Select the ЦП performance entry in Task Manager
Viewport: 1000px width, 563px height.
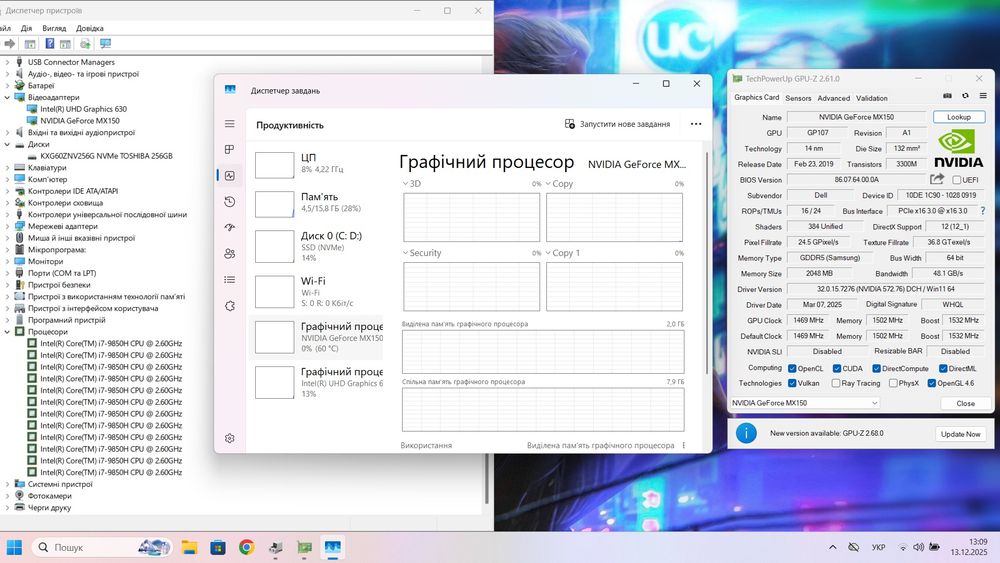point(318,163)
